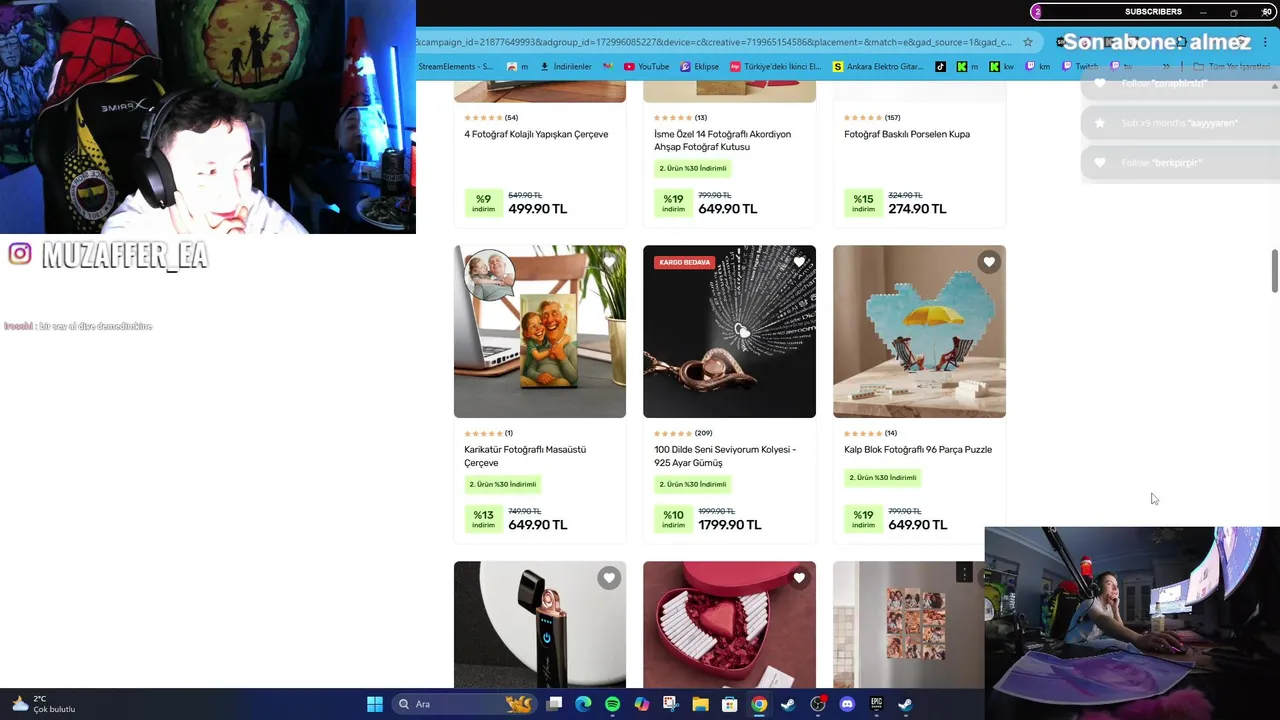Viewport: 1280px width, 720px height.
Task: Open the İndirilenler bookmarks folder
Action: click(566, 67)
